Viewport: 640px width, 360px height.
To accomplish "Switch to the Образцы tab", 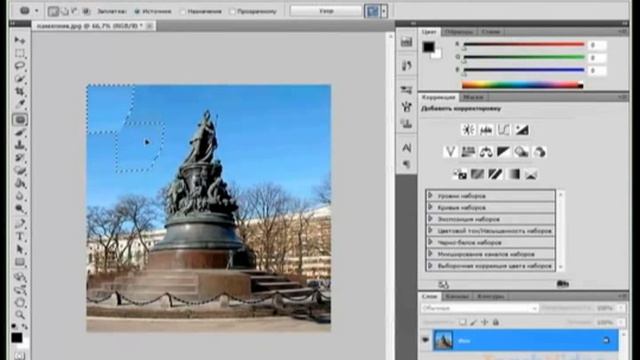I will [x=459, y=32].
